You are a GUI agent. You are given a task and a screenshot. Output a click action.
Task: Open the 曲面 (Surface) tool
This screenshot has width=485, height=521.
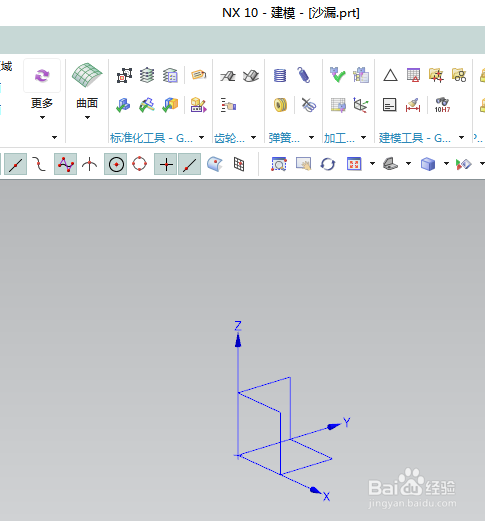tap(87, 76)
